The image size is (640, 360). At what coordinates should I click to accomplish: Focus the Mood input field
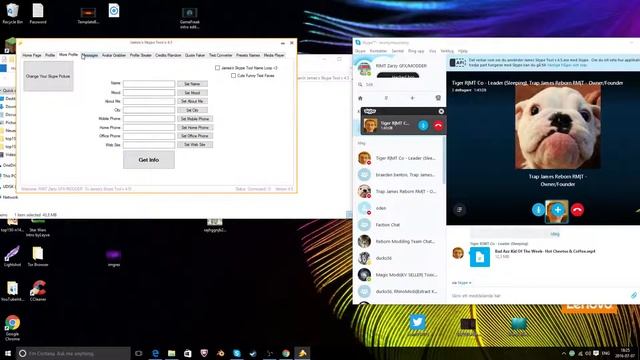[149, 93]
